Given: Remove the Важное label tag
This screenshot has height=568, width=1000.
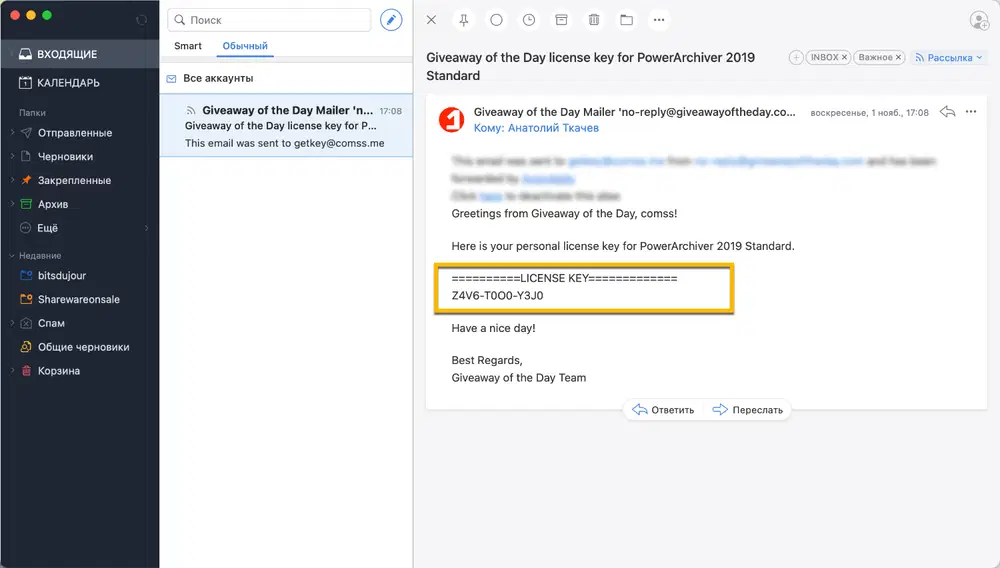Looking at the screenshot, I should tap(898, 57).
